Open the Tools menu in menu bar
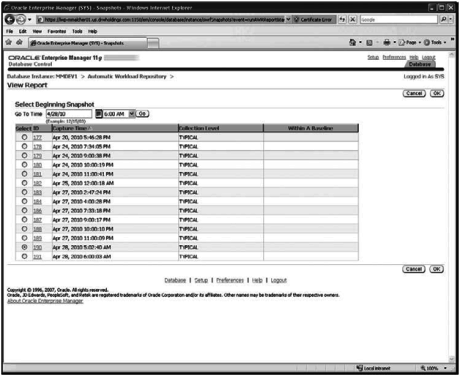Image resolution: width=460 pixels, height=376 pixels. click(77, 31)
